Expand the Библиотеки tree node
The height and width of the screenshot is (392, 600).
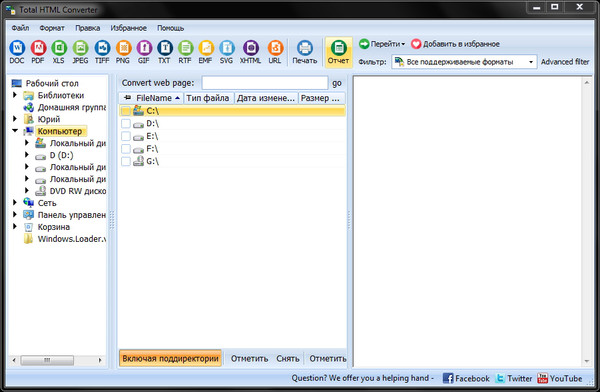tap(15, 95)
